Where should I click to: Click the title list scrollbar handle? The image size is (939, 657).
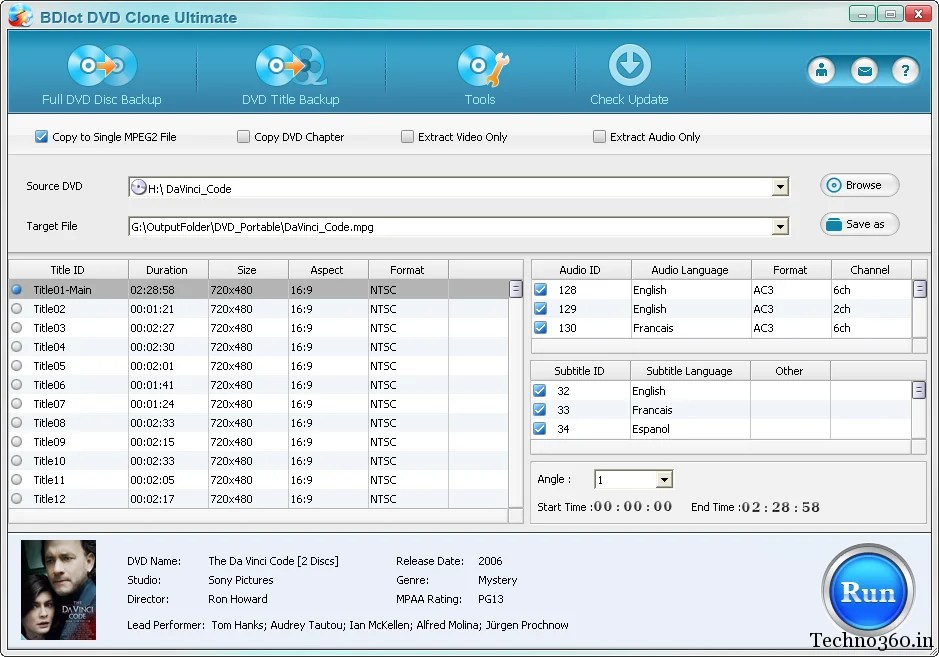(516, 290)
